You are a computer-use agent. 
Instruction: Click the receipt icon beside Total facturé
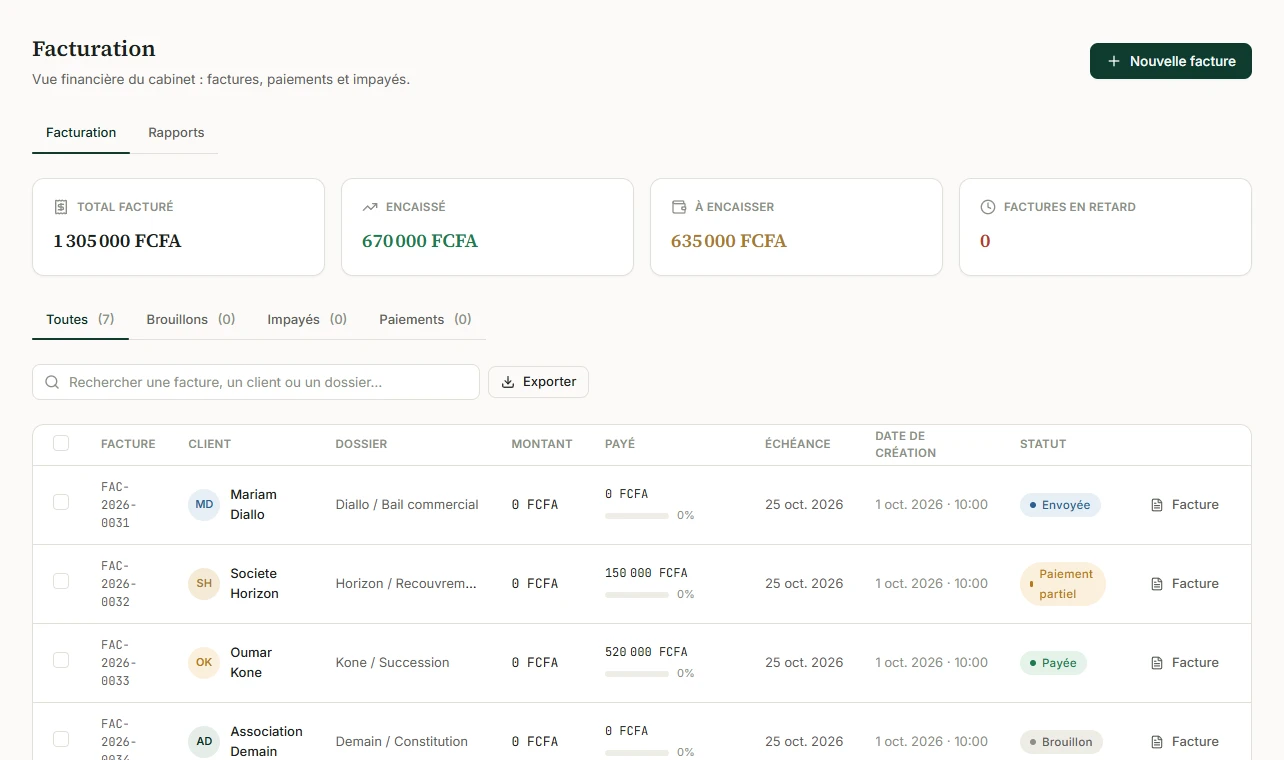tap(61, 207)
